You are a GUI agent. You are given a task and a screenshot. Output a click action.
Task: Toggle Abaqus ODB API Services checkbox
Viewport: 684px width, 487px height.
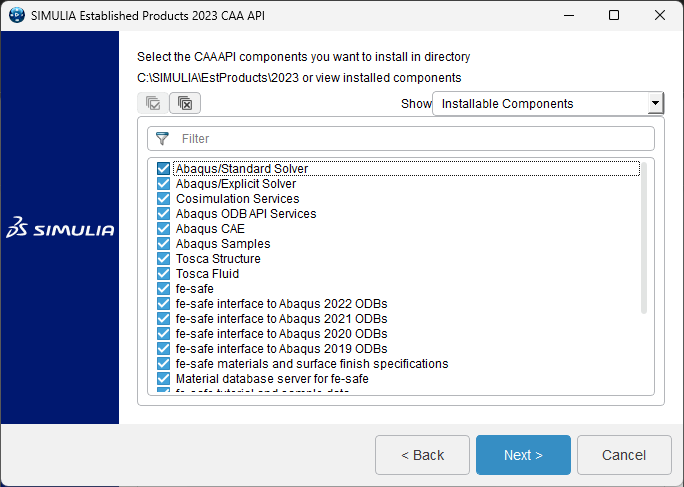tap(164, 214)
